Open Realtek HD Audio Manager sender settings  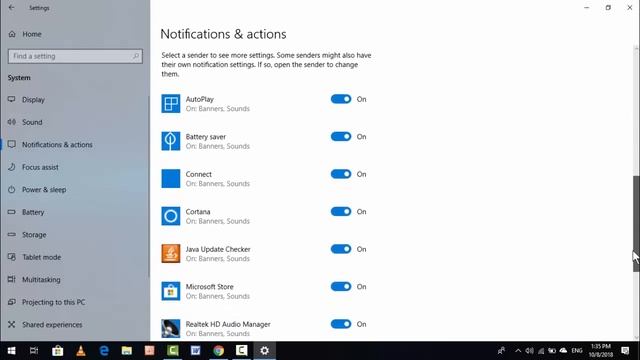click(x=228, y=324)
